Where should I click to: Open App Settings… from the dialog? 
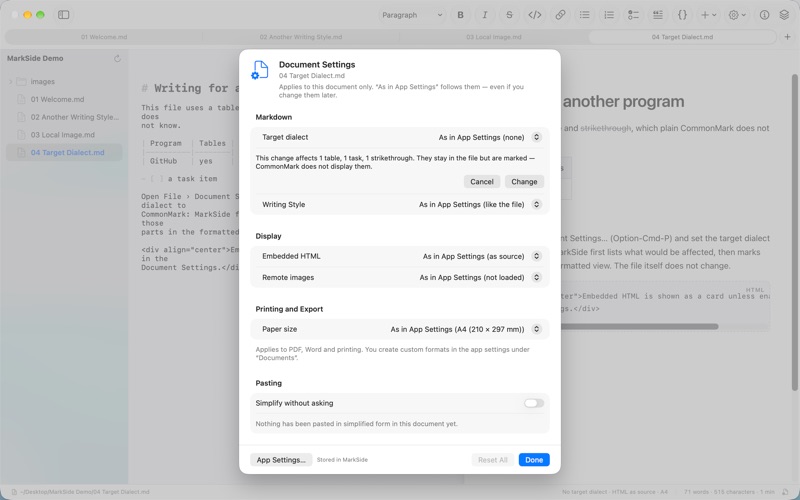click(281, 460)
